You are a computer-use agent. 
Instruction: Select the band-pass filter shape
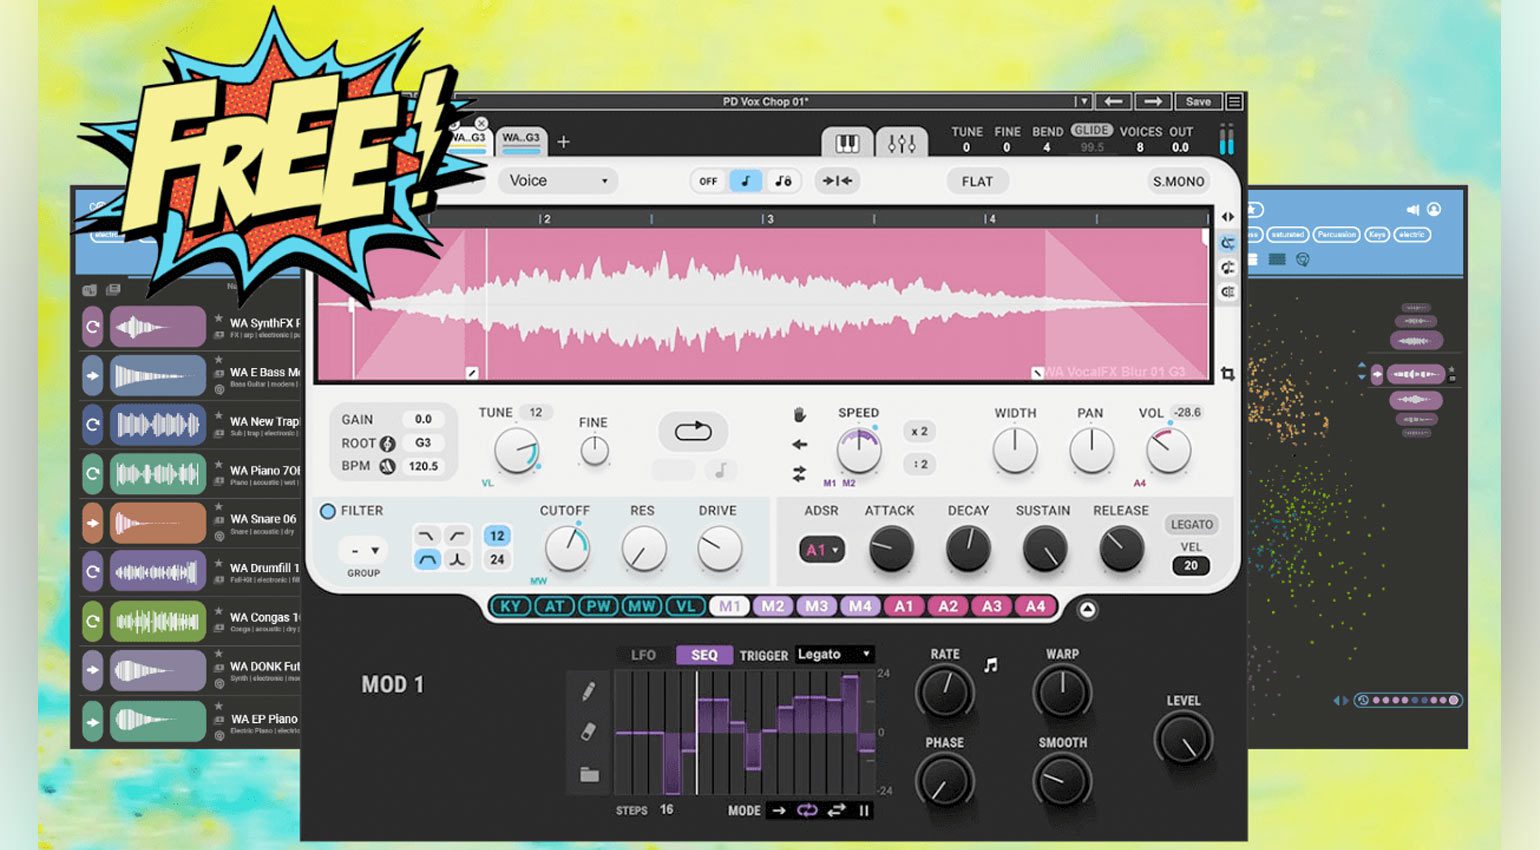point(426,560)
